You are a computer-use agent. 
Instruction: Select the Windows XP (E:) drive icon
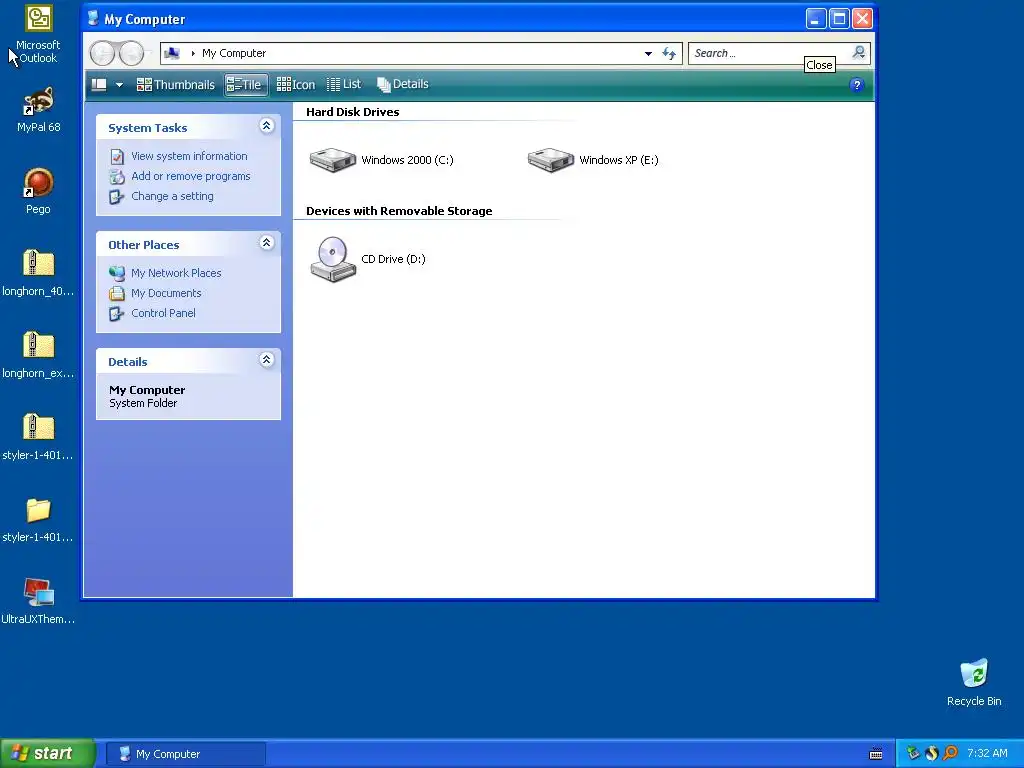point(551,160)
